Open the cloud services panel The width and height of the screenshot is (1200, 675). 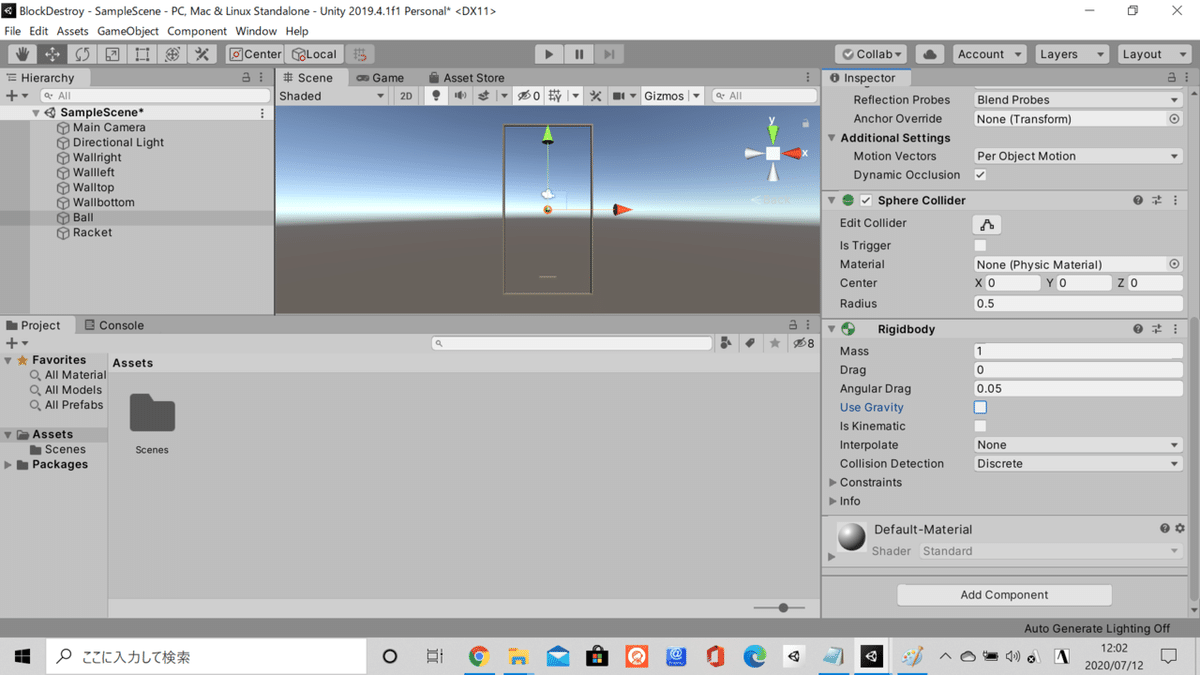929,54
